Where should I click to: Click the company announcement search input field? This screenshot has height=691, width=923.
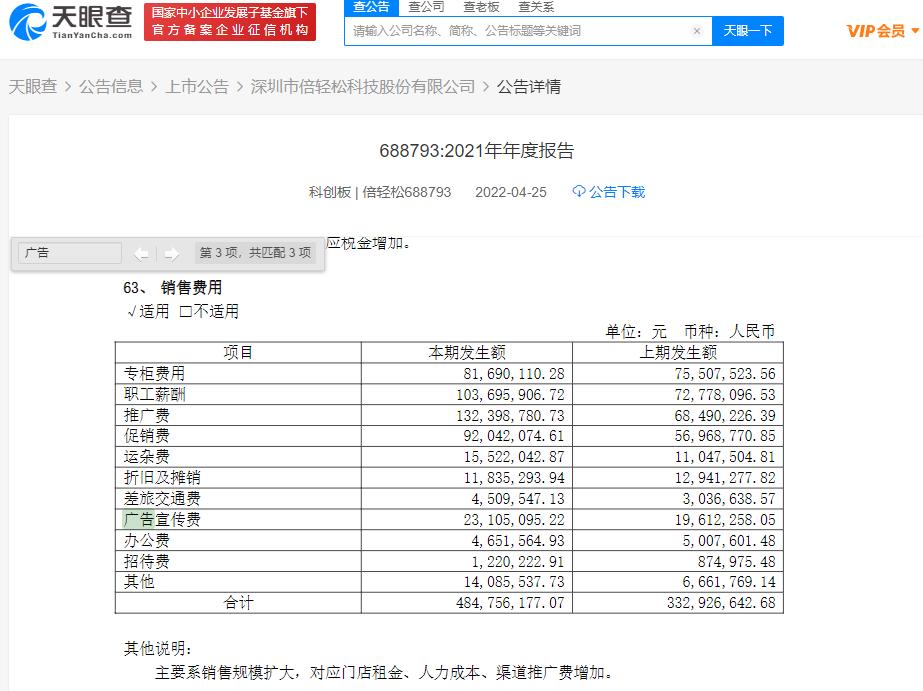(x=520, y=31)
